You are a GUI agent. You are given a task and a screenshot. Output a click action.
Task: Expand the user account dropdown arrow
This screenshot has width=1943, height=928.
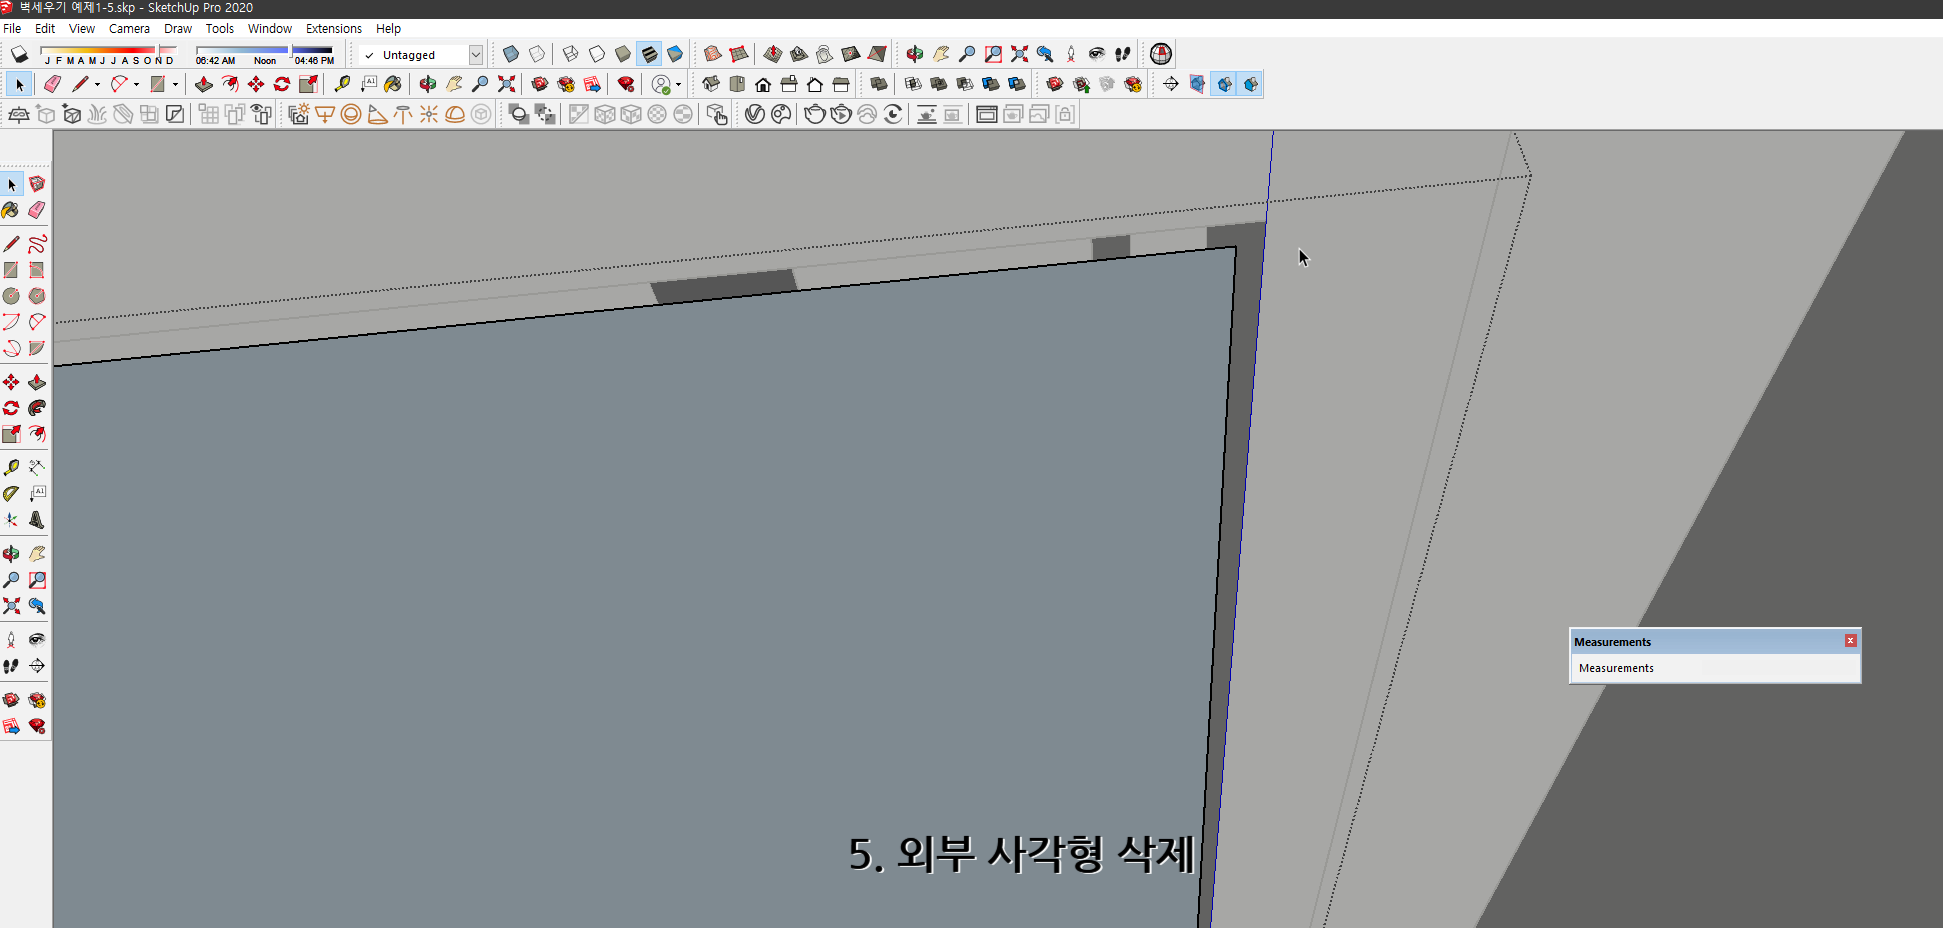coord(679,85)
